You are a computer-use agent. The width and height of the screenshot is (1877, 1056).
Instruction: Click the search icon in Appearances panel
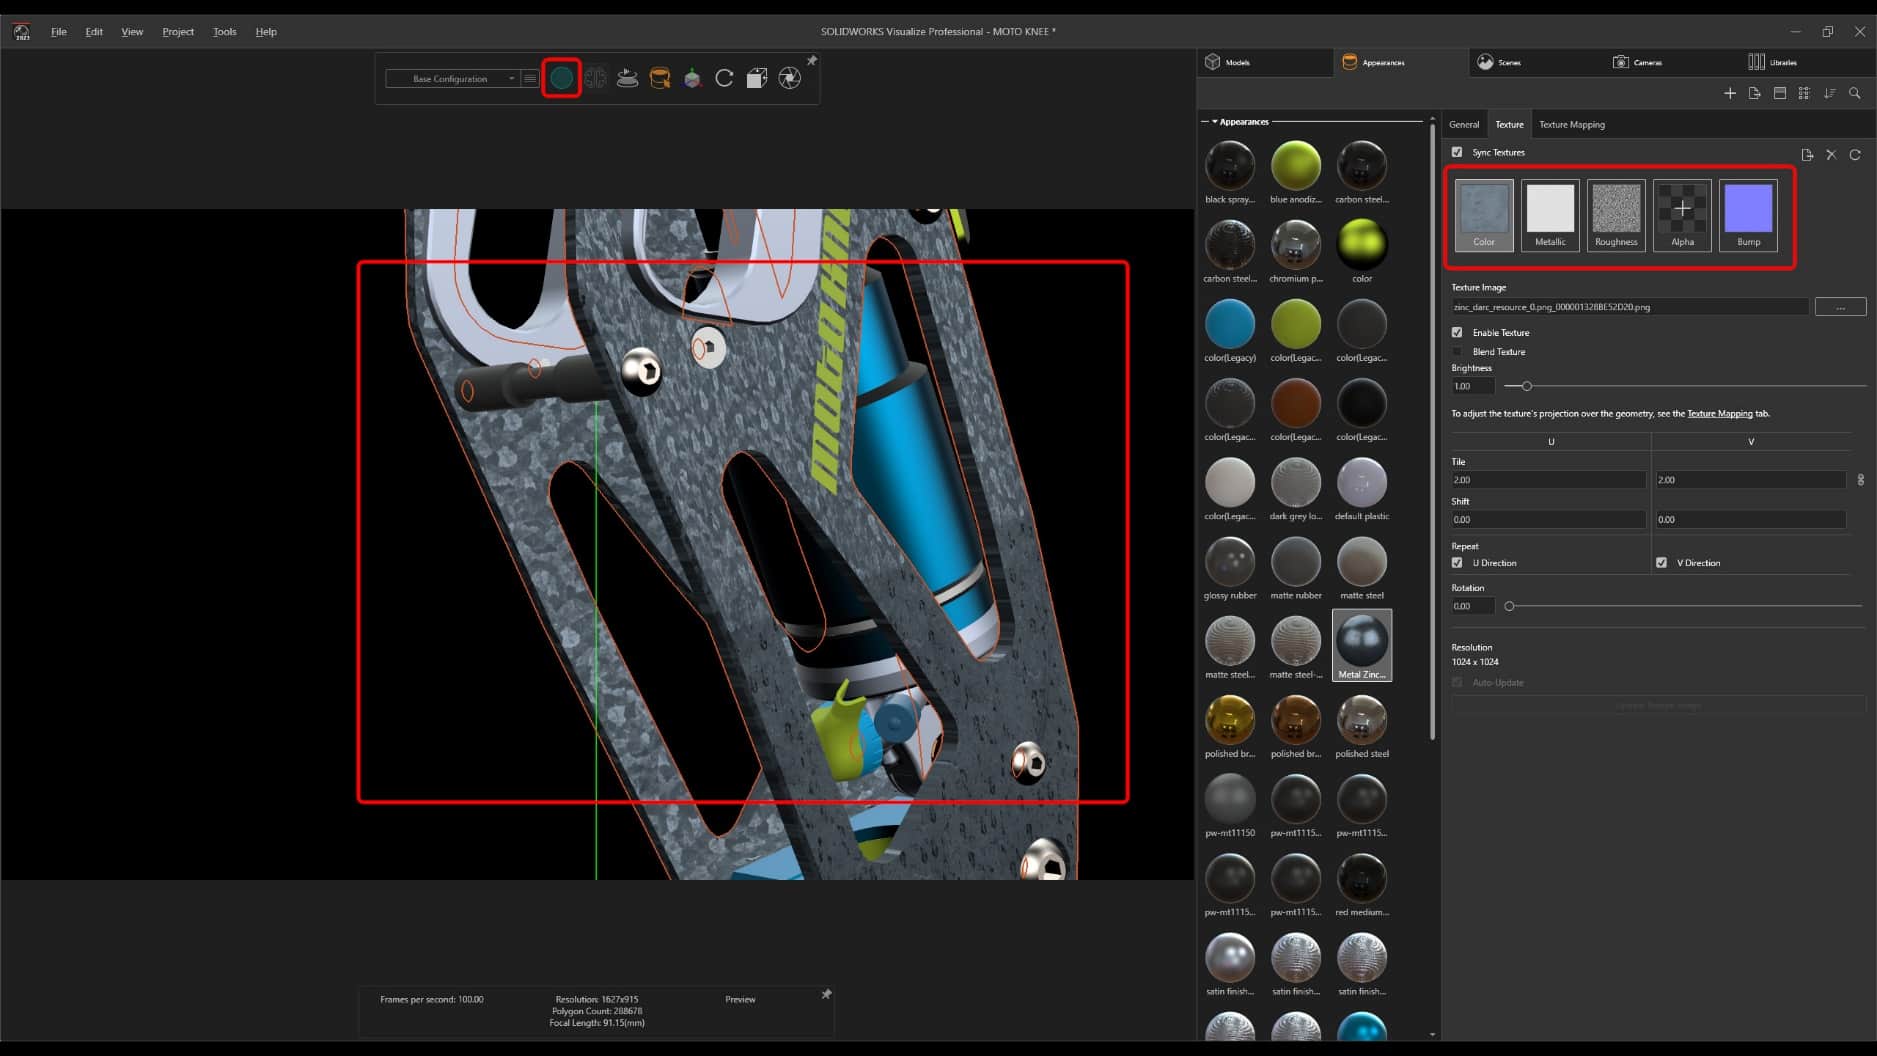point(1855,93)
